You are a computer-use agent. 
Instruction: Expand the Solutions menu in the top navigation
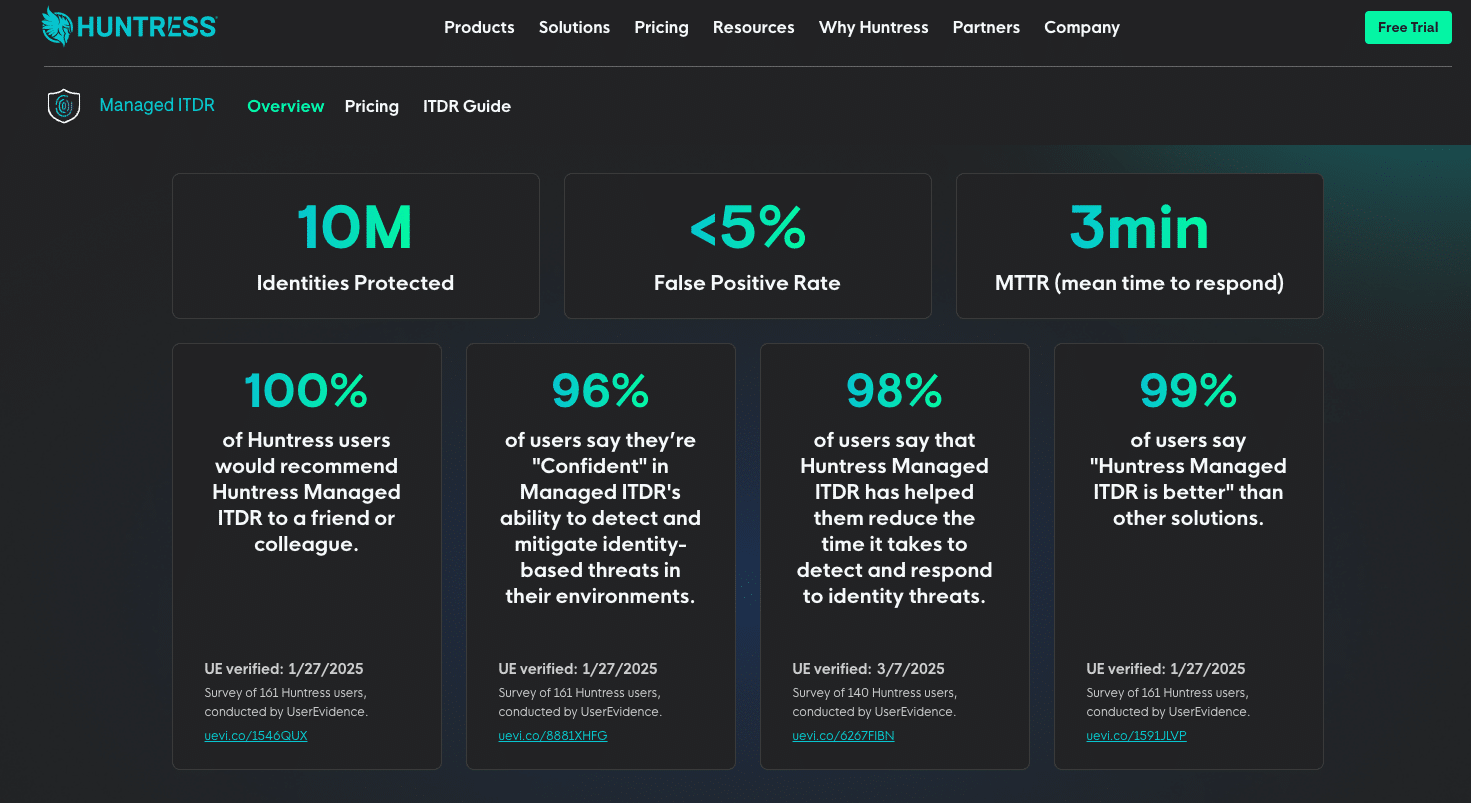point(574,27)
